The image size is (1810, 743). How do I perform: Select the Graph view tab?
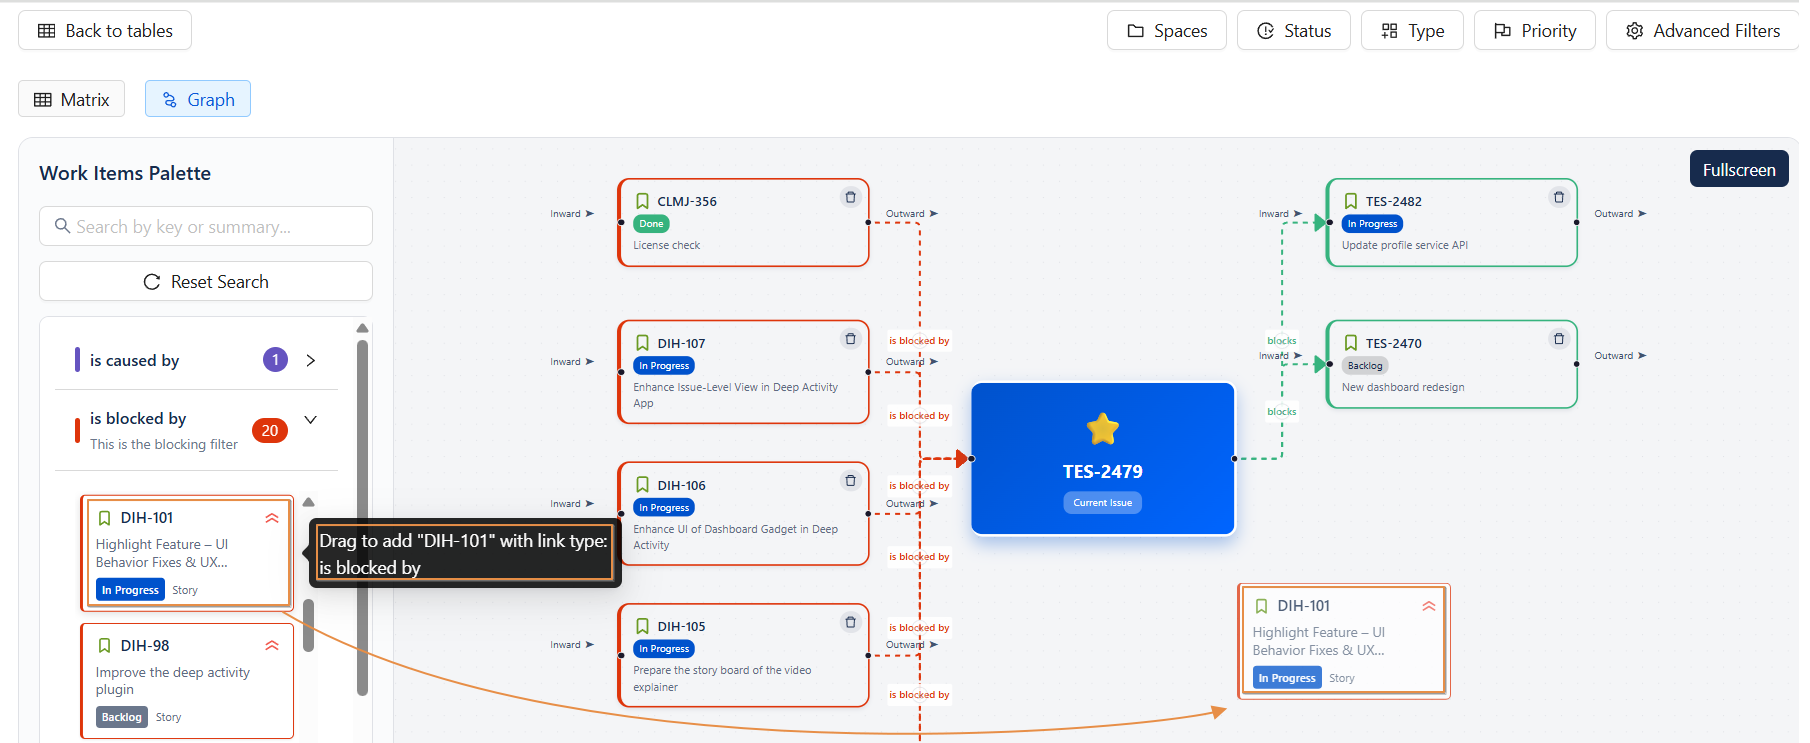[198, 100]
